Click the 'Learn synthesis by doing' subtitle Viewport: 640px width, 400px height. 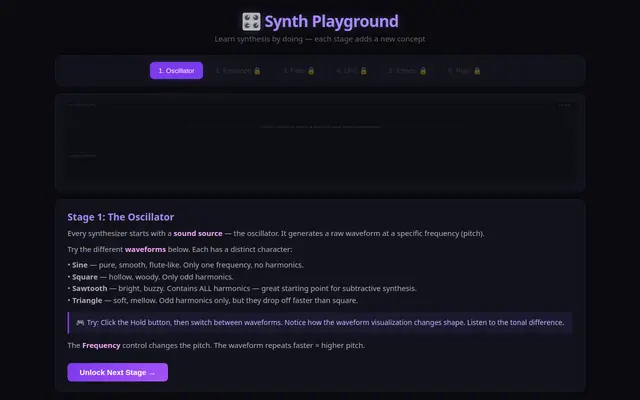pos(320,39)
